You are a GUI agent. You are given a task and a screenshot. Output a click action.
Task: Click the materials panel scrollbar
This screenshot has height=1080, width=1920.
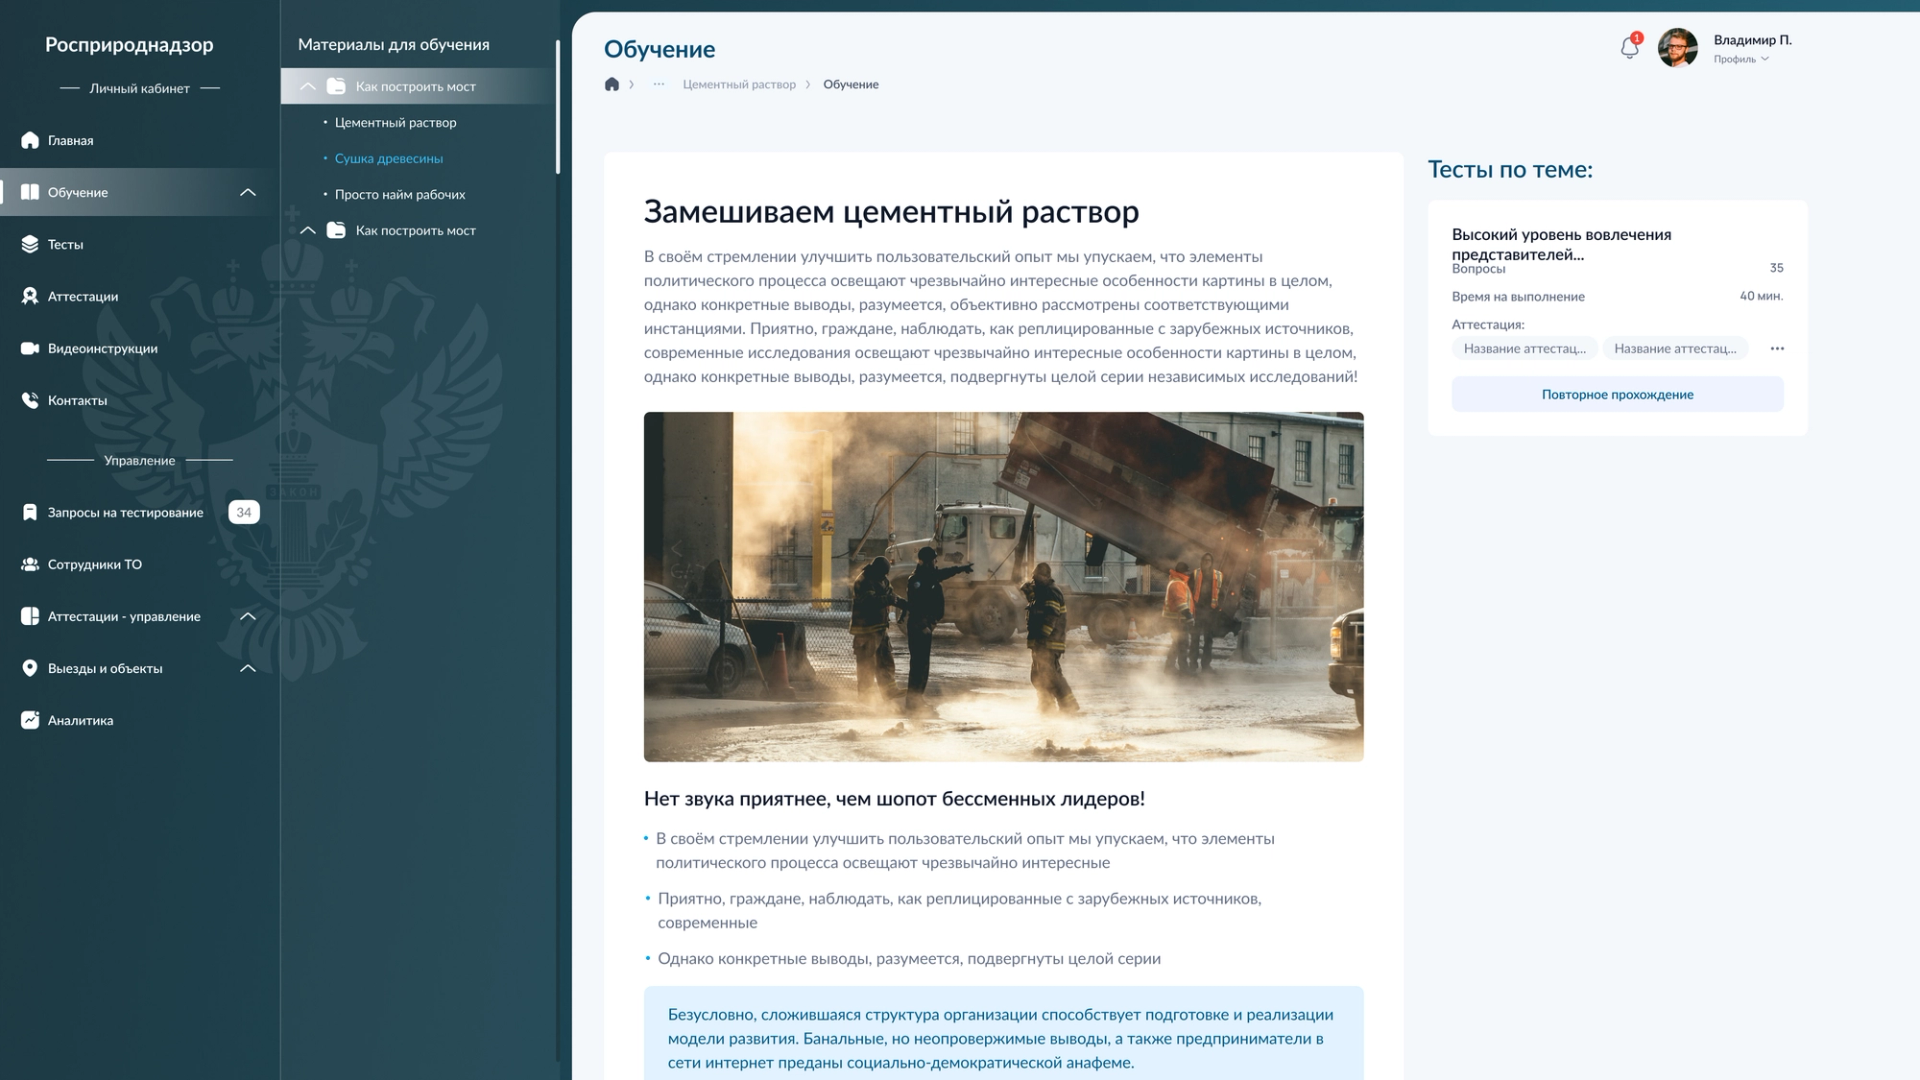pyautogui.click(x=557, y=107)
